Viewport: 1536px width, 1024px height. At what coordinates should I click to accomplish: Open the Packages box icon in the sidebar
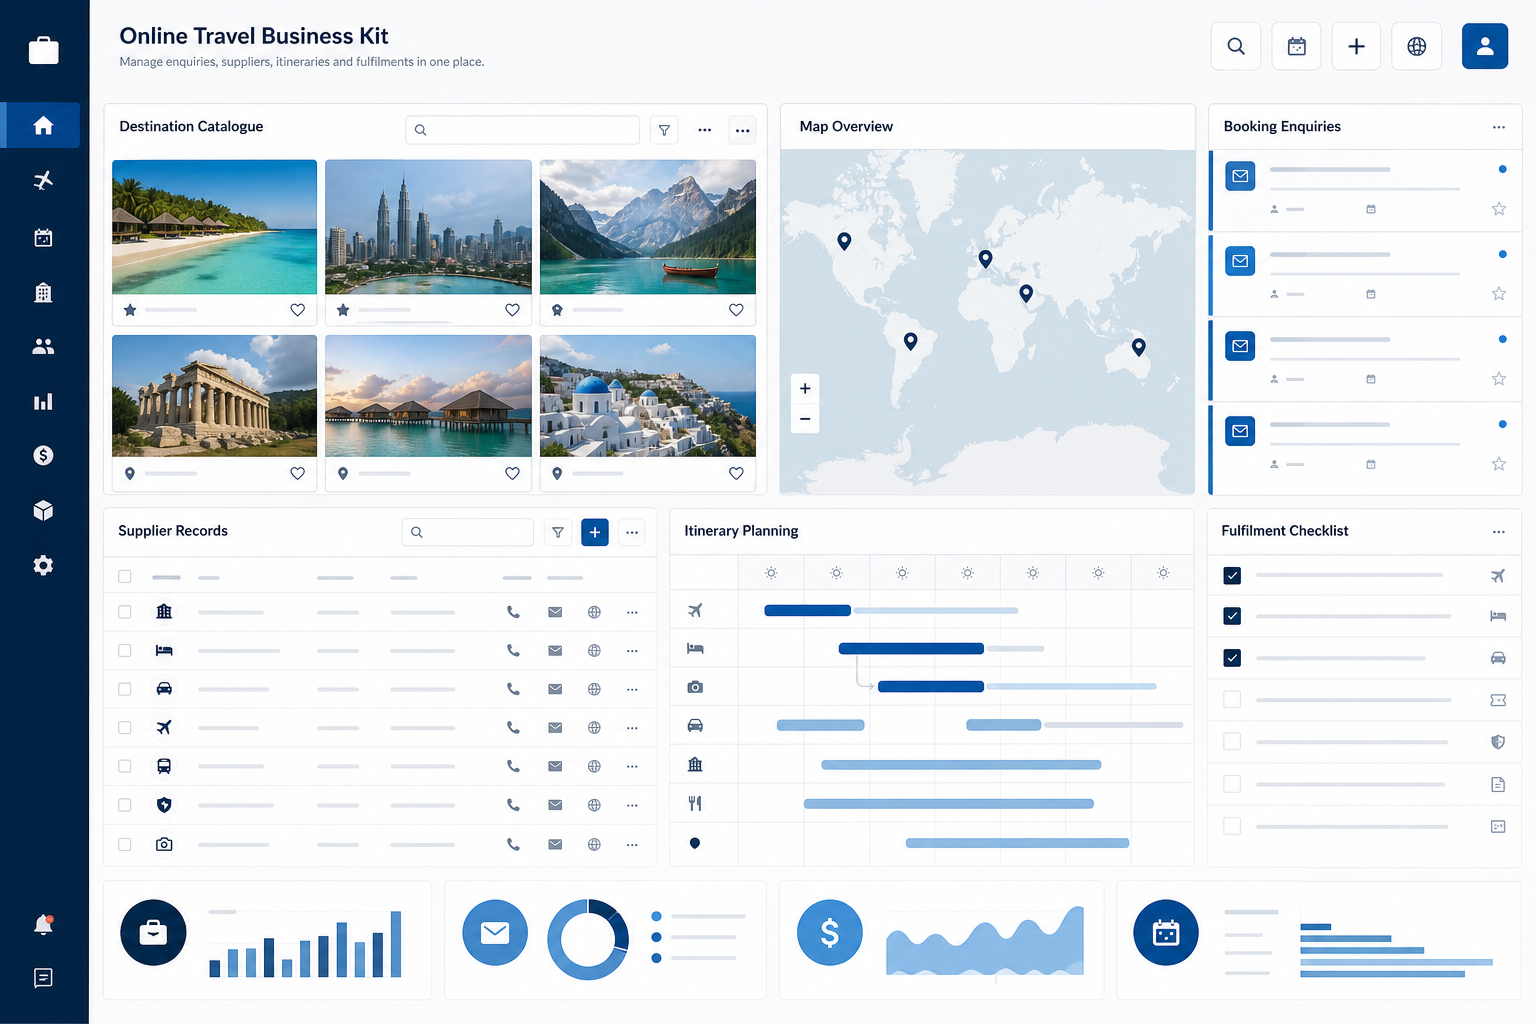(43, 510)
